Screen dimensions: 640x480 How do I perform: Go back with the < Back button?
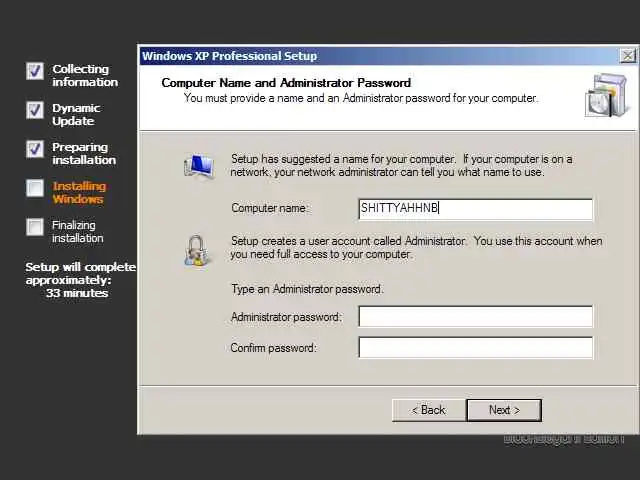(429, 410)
